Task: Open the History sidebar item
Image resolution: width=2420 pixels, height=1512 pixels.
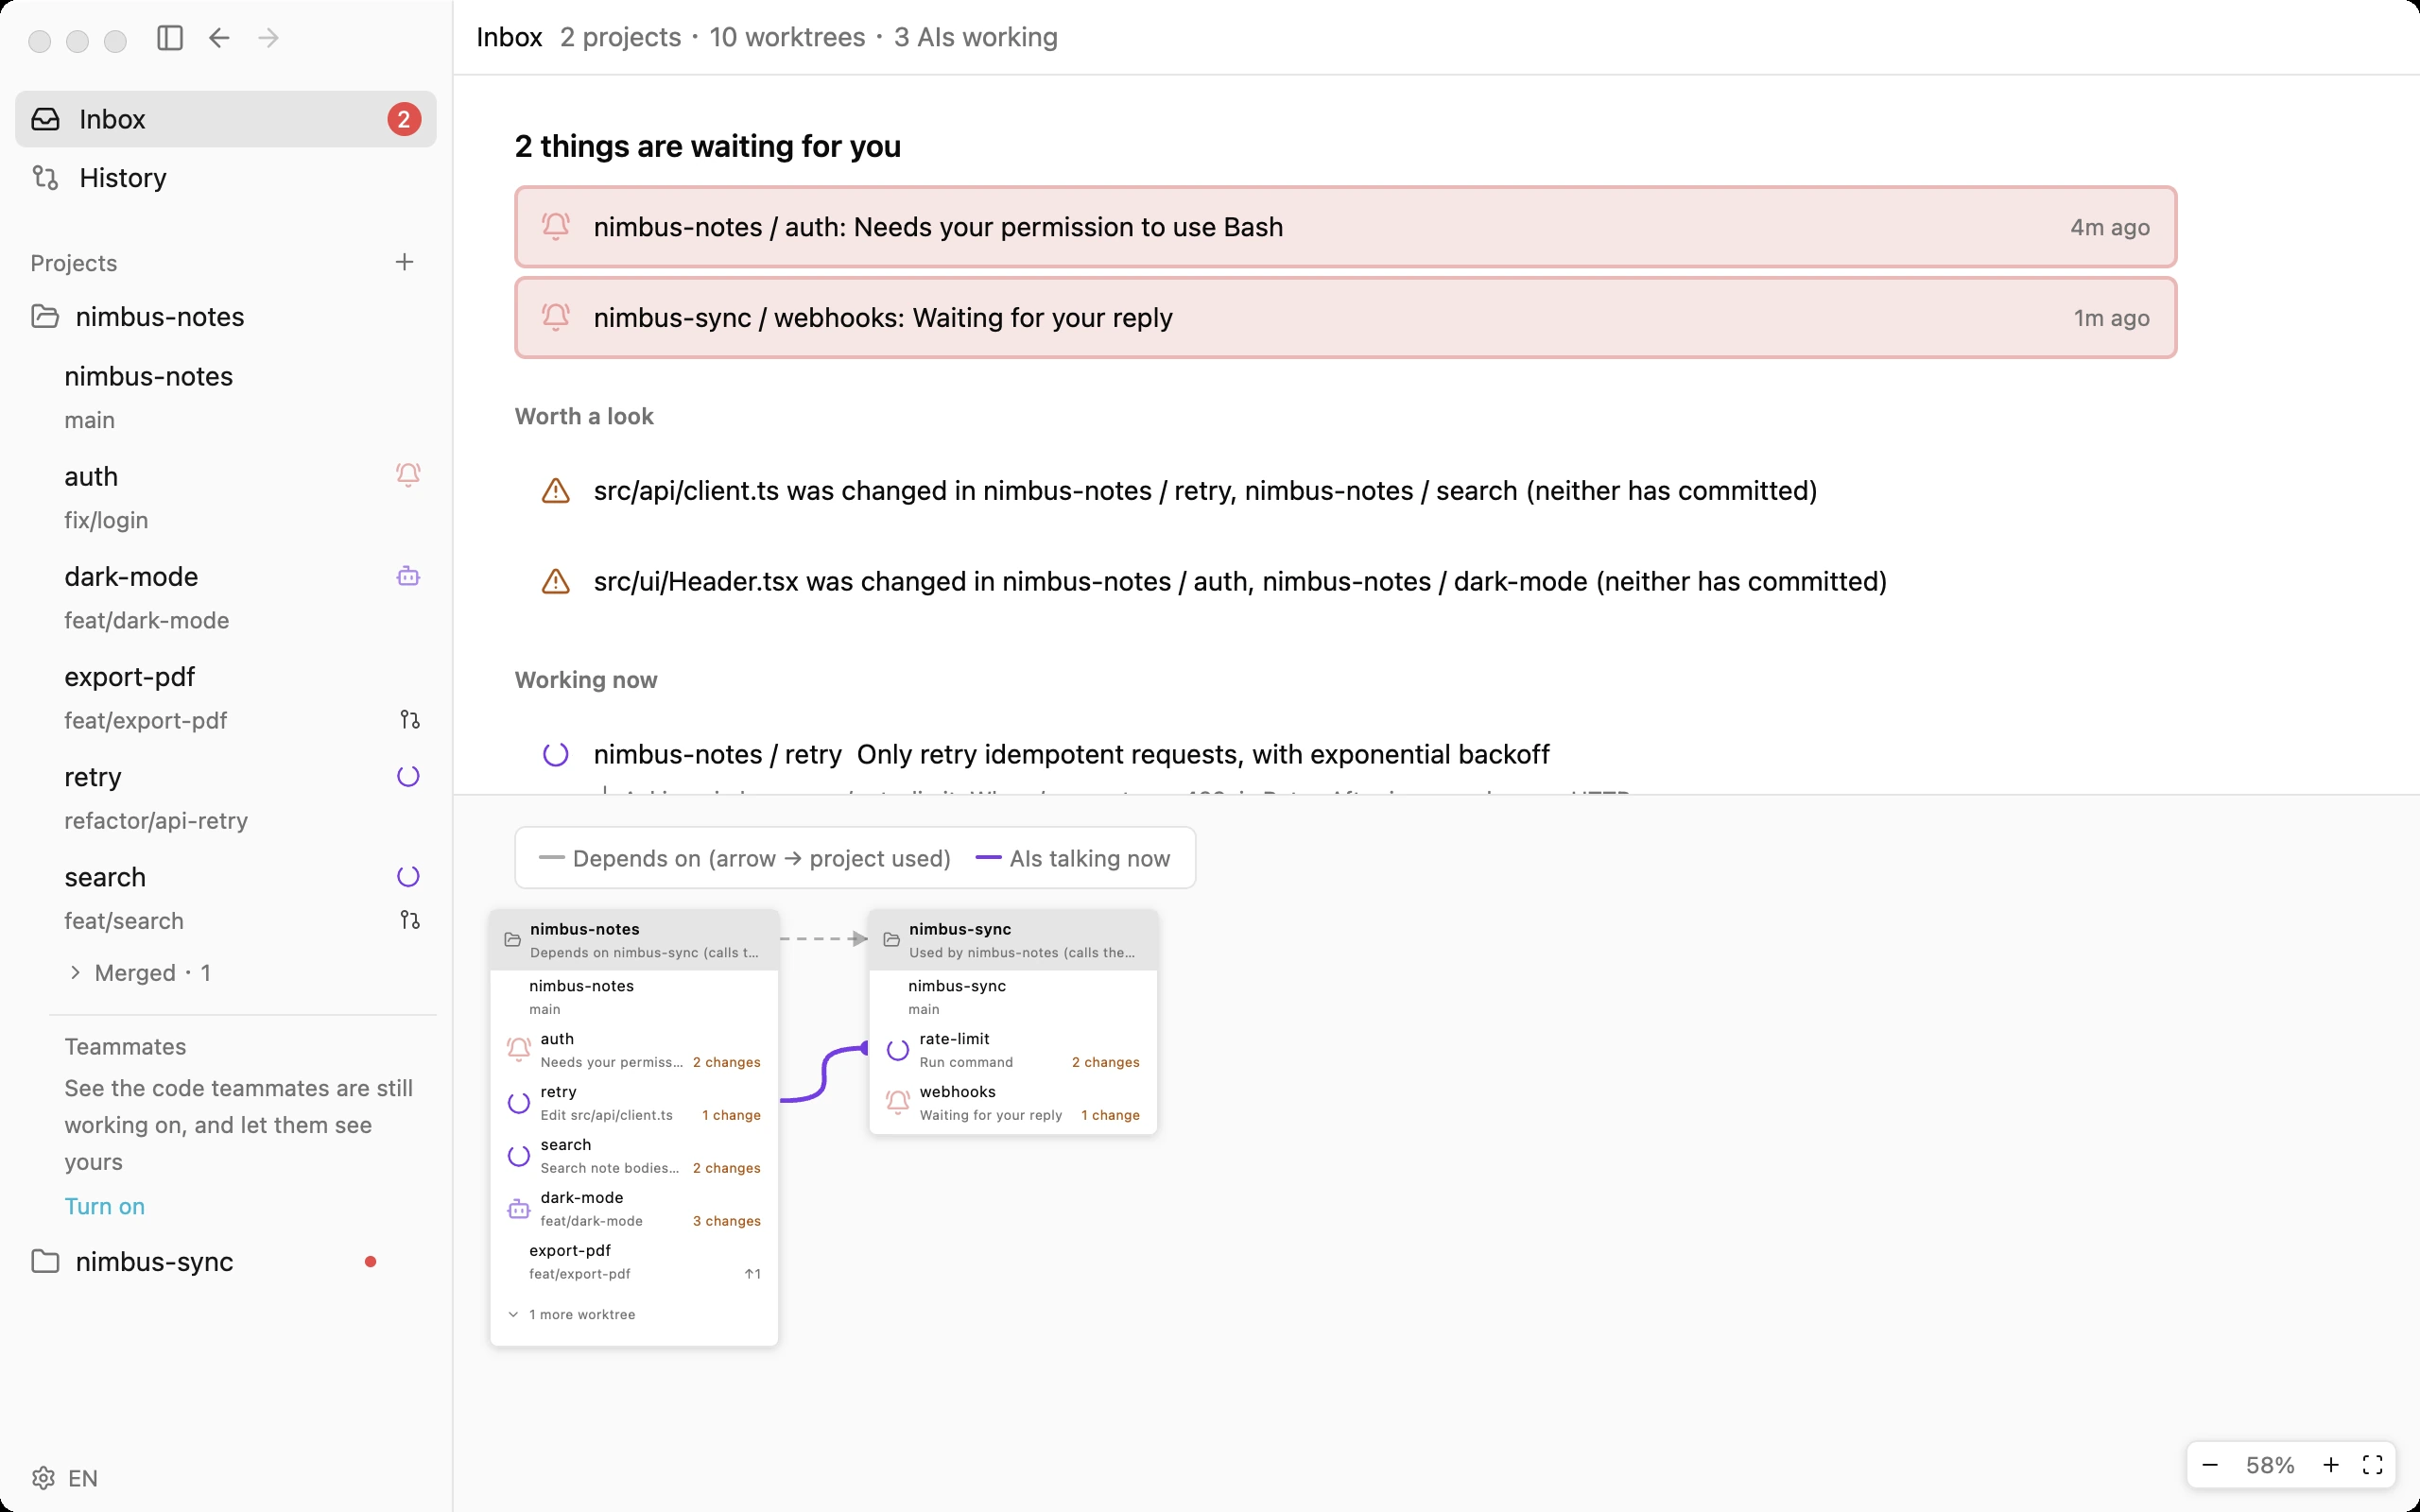Action: point(225,178)
